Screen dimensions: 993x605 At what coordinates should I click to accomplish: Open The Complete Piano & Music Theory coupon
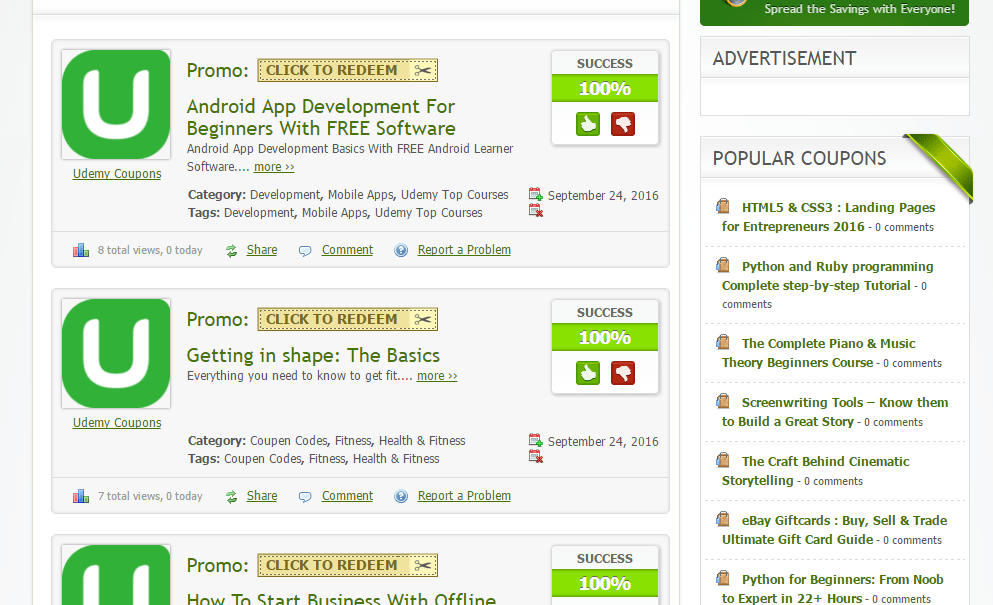click(x=819, y=353)
